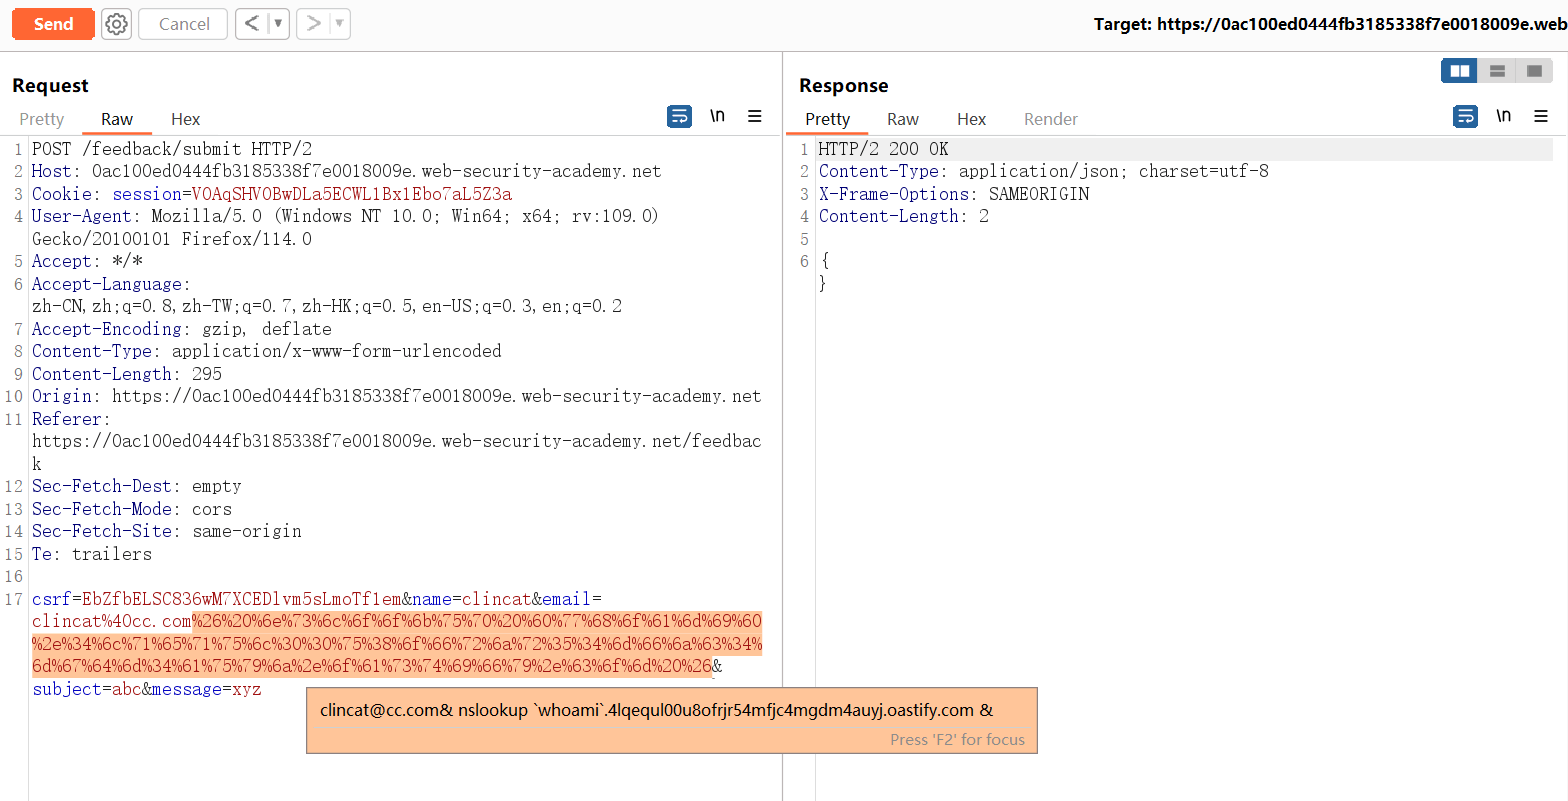Open the Response Render tab
Viewport: 1568px width, 801px height.
(1050, 119)
